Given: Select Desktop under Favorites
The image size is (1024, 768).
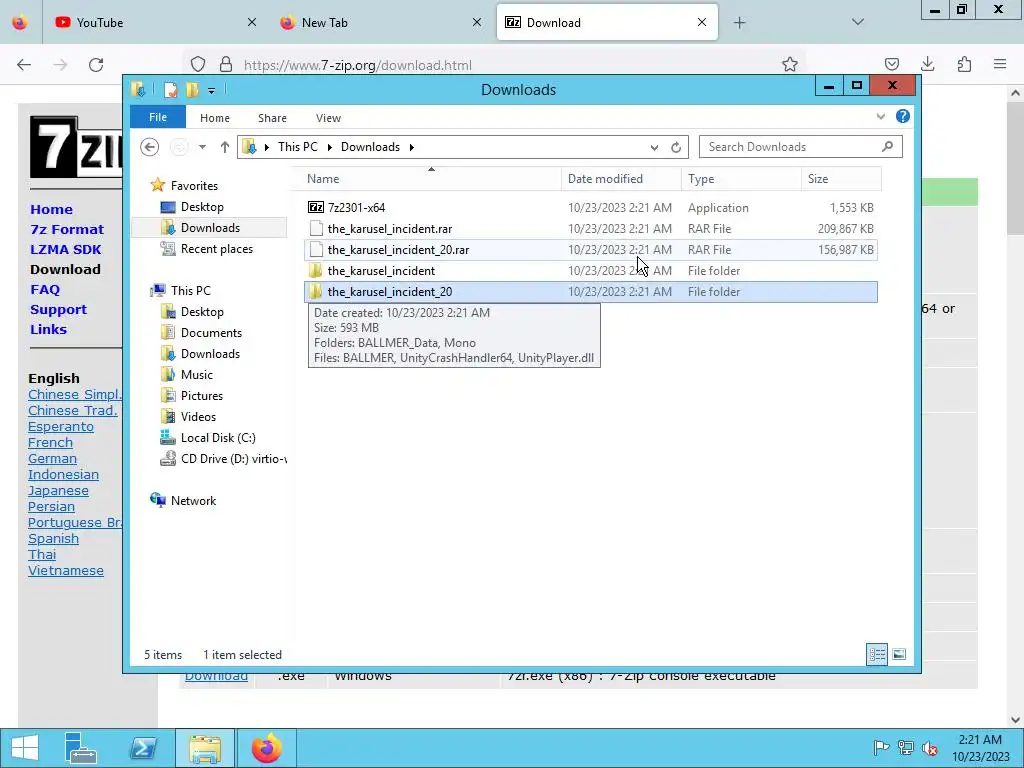Looking at the screenshot, I should 202,206.
